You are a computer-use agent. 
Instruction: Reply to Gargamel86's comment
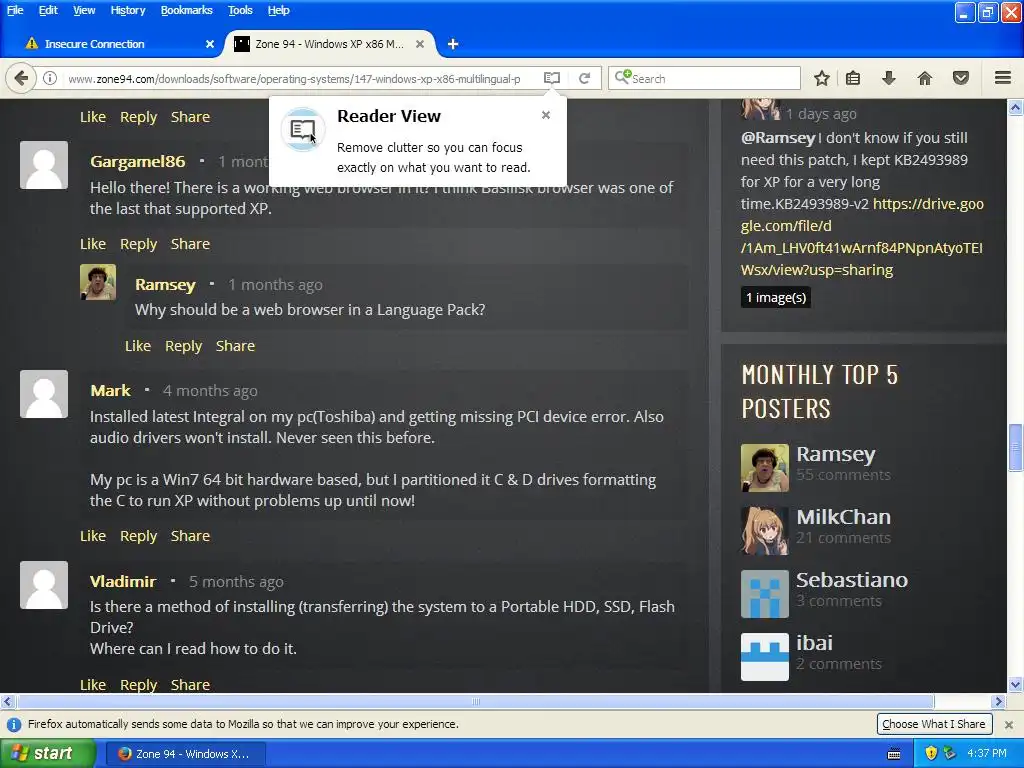138,244
